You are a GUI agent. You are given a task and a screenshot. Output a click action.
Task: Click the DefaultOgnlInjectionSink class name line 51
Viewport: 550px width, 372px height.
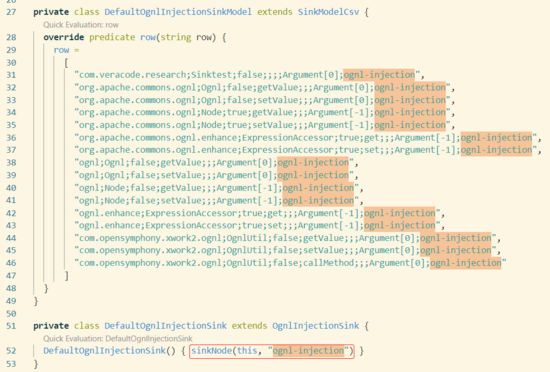point(165,326)
